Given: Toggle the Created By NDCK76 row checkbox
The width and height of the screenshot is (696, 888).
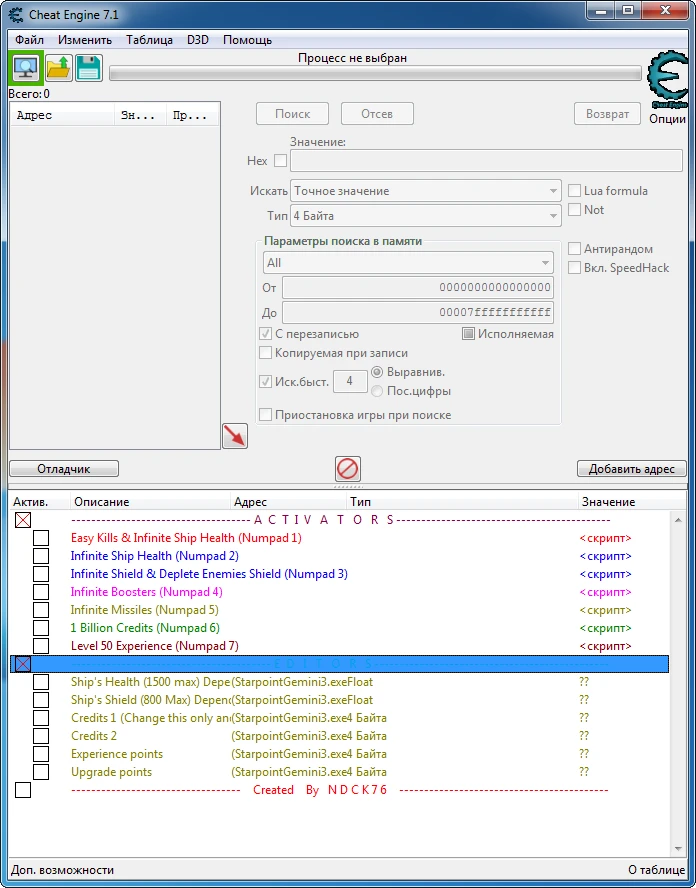Looking at the screenshot, I should (x=23, y=790).
